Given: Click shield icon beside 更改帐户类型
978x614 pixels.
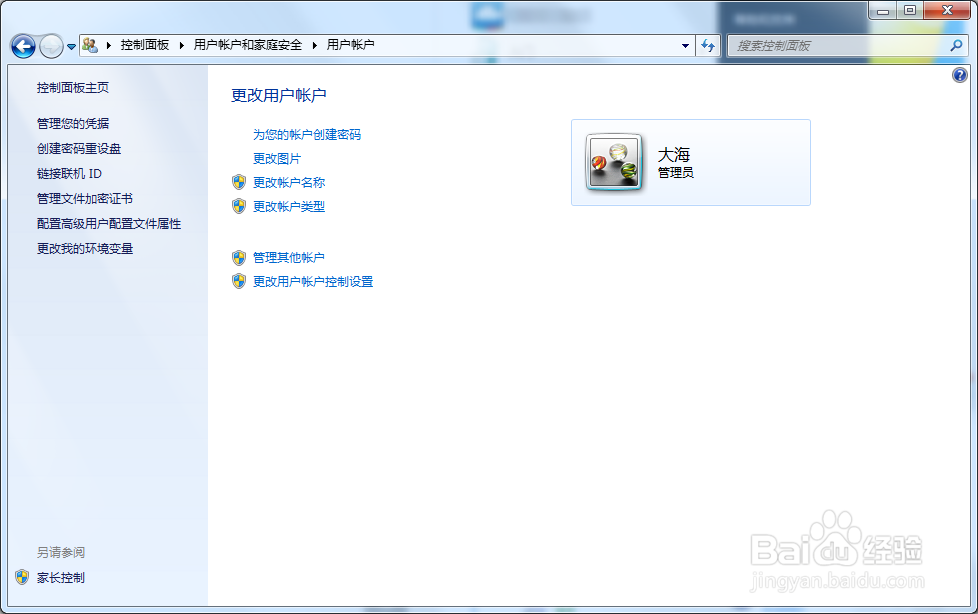Looking at the screenshot, I should 239,206.
